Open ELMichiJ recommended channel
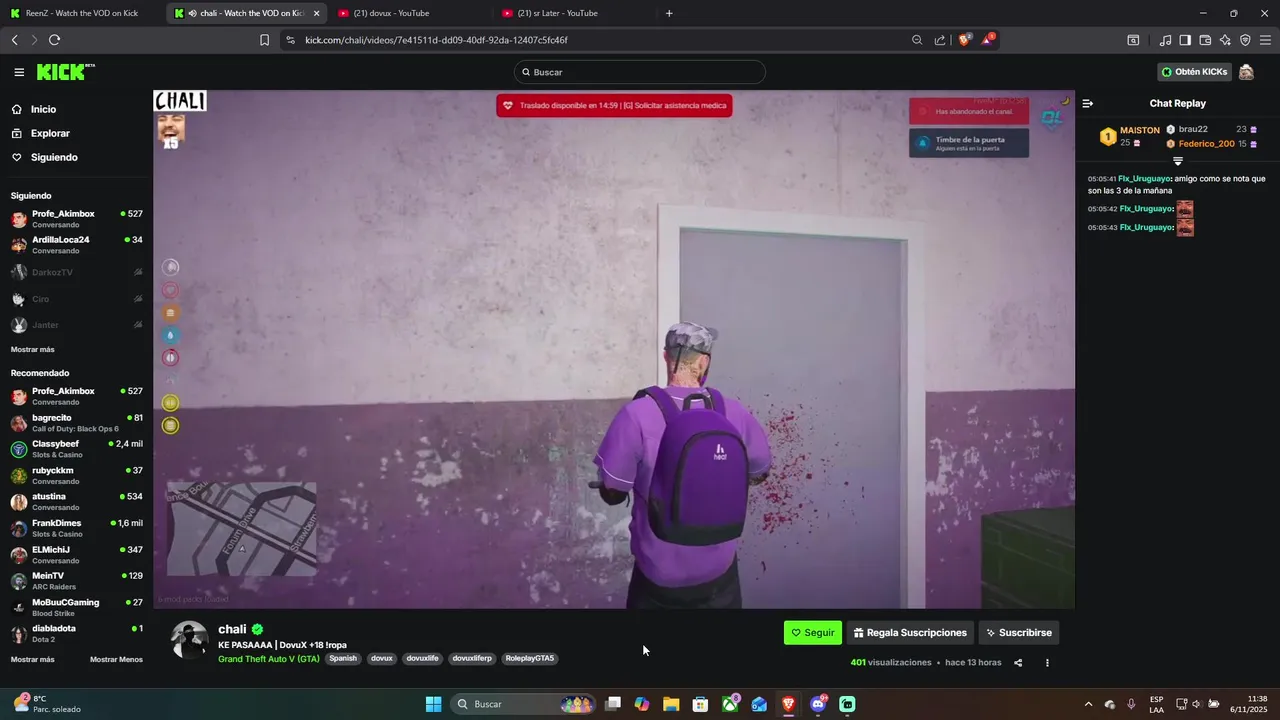1280x720 pixels. 76,555
